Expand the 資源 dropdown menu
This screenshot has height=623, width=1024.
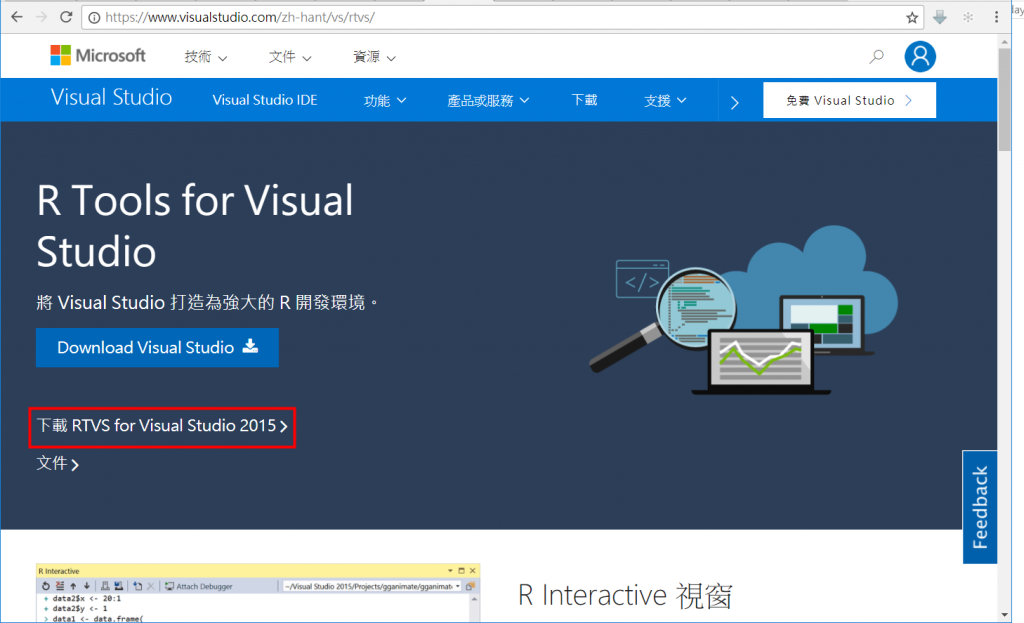pyautogui.click(x=374, y=57)
